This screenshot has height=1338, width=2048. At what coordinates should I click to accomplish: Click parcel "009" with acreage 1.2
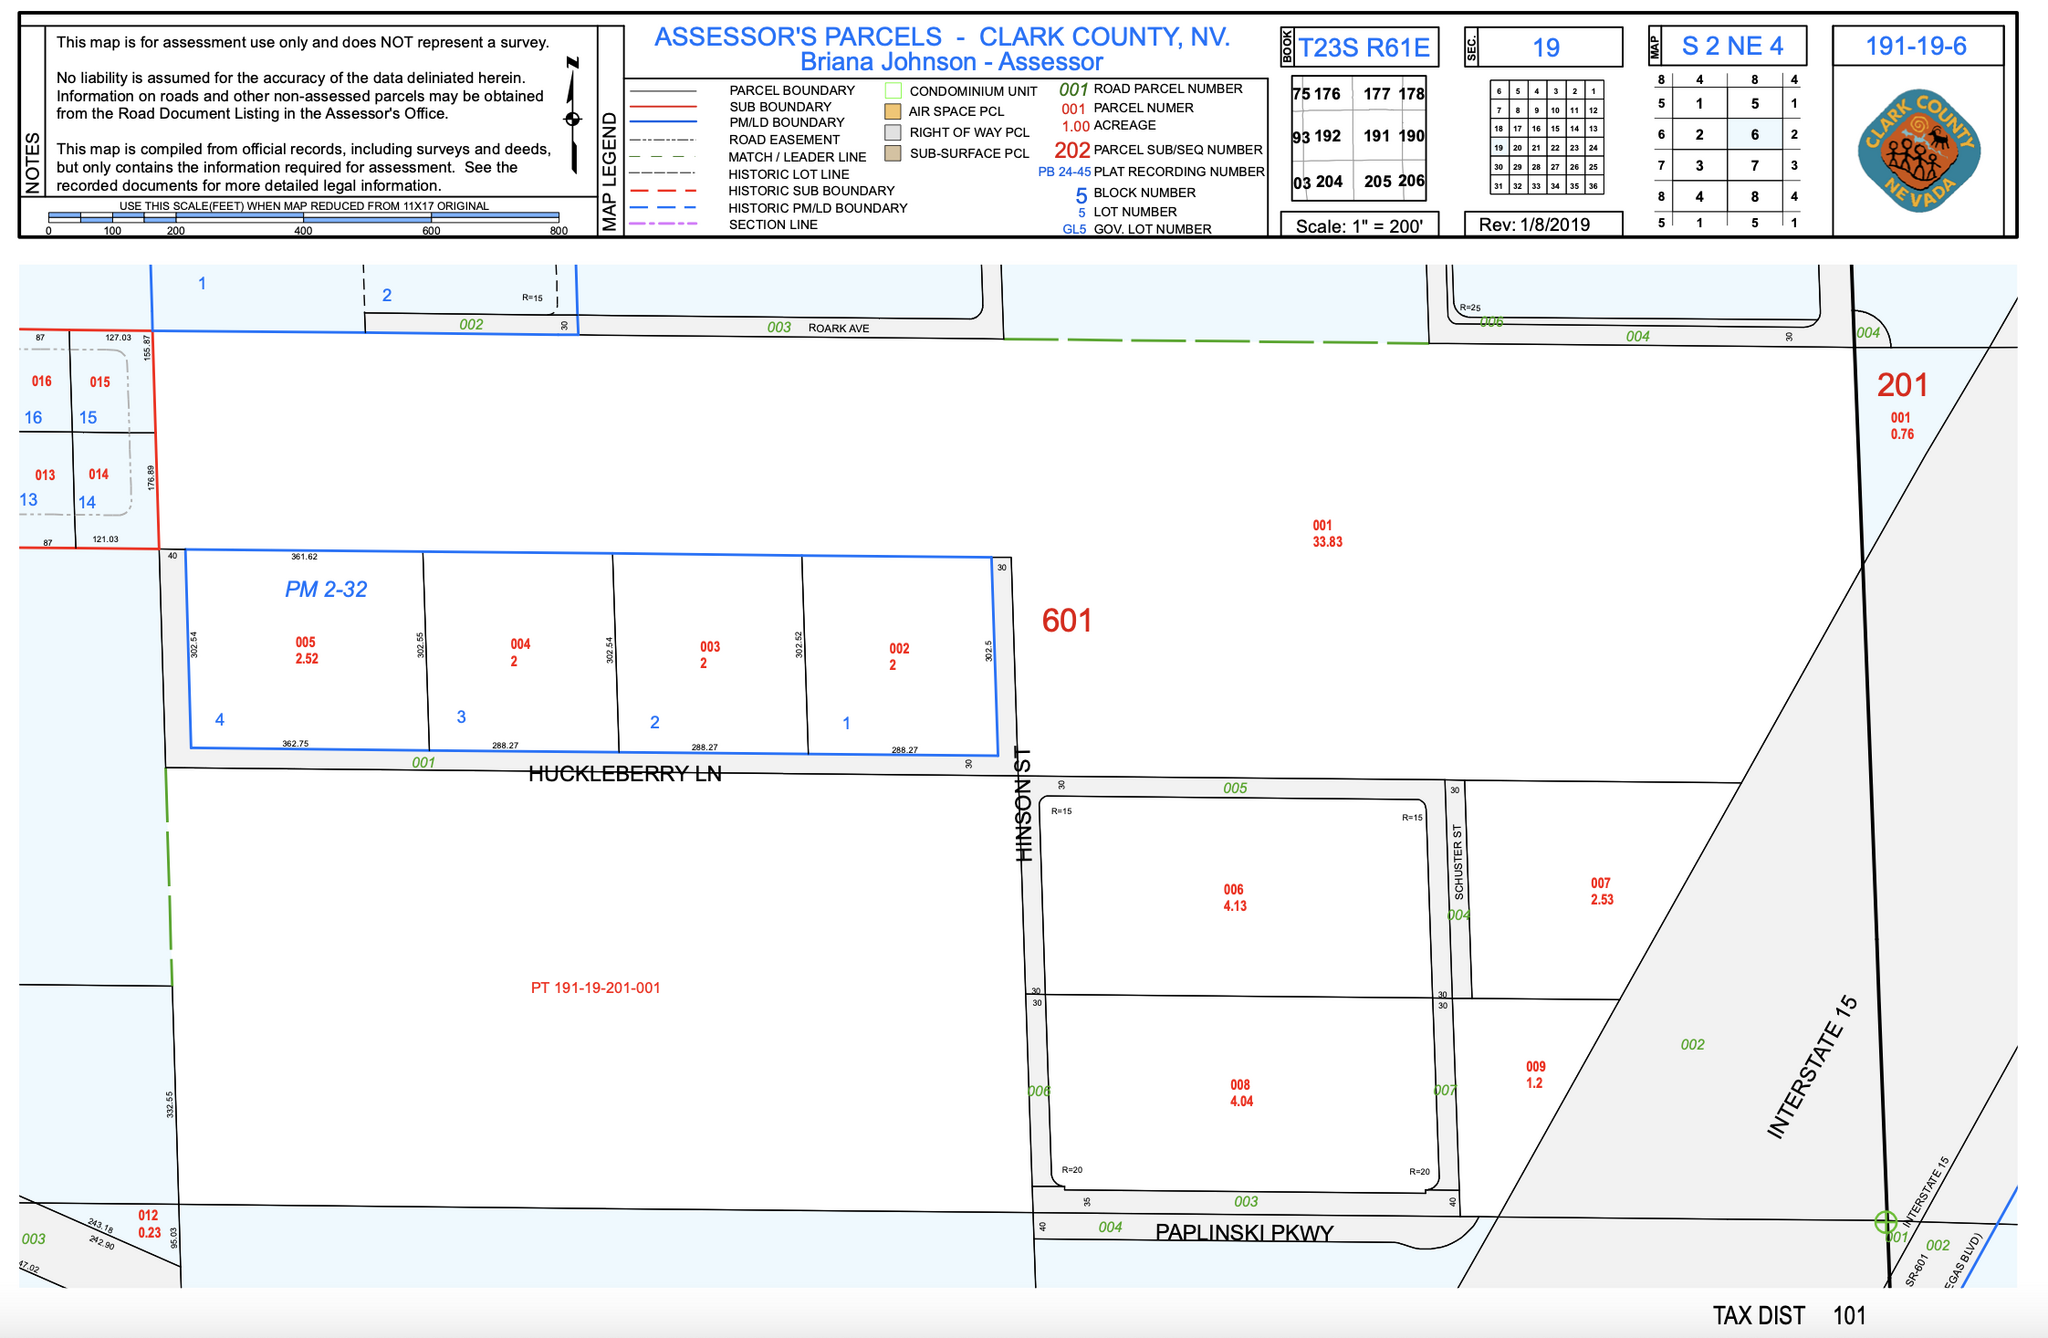point(1535,1075)
